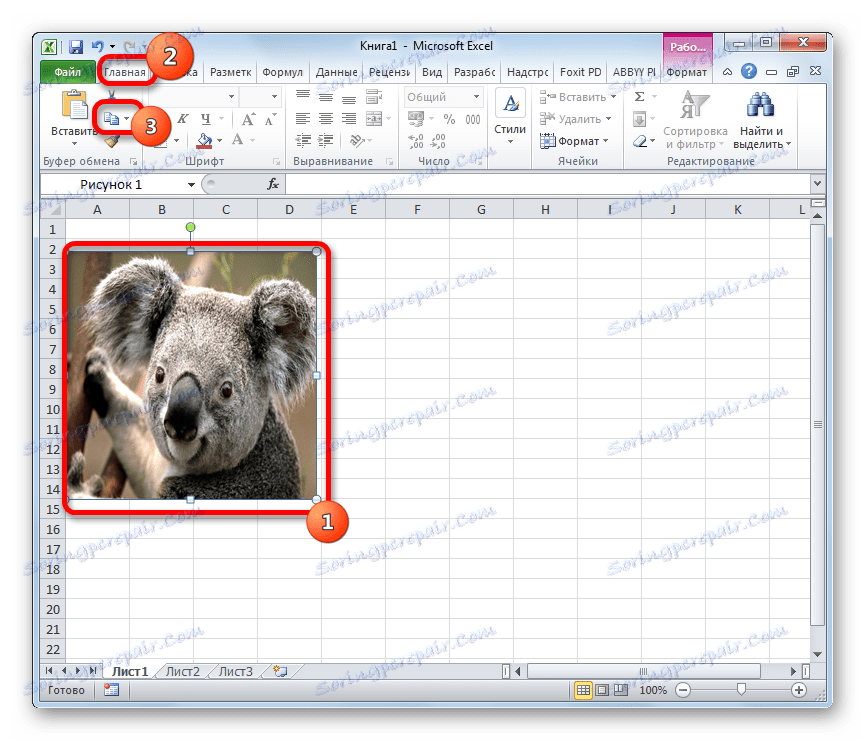The image size is (866, 741).
Task: Toggle underline with the Ч button
Action: pyautogui.click(x=206, y=118)
